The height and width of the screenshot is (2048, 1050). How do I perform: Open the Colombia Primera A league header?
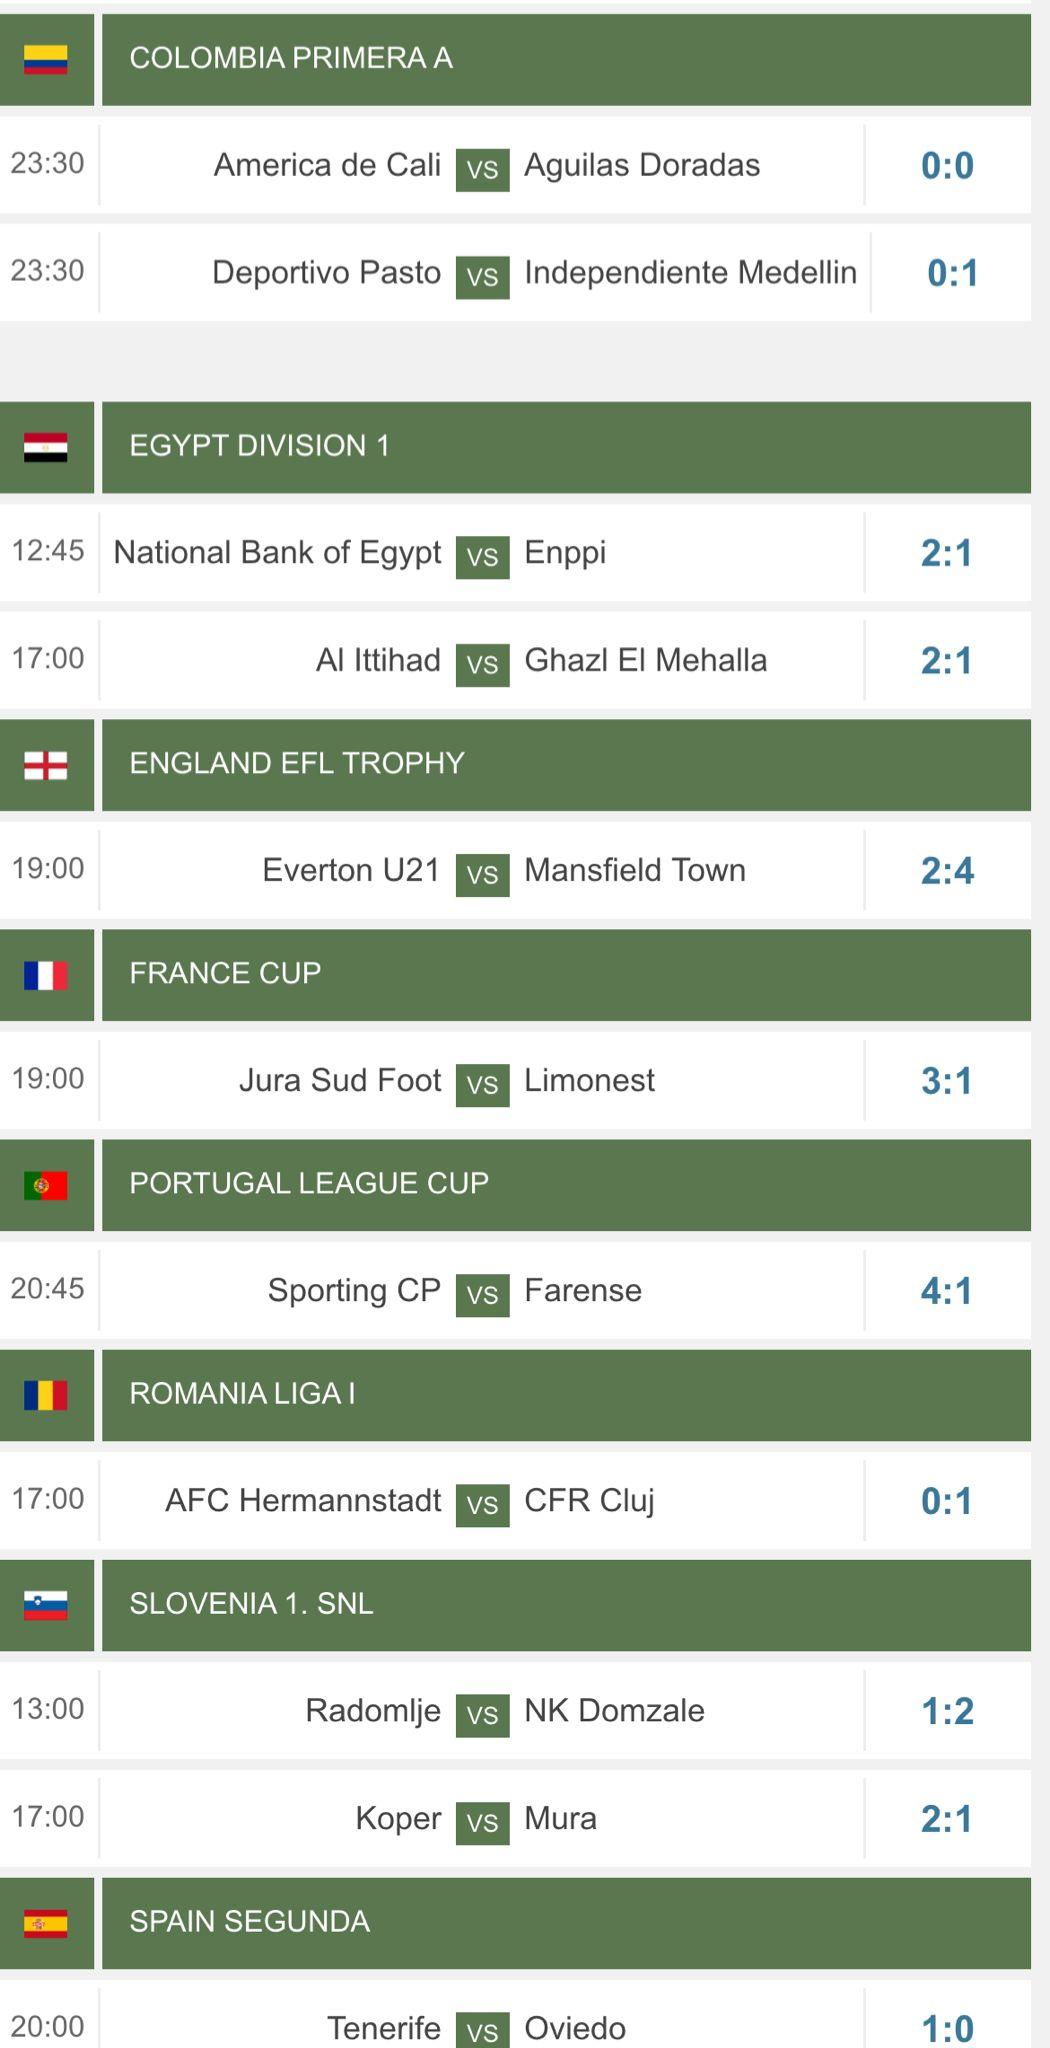(566, 60)
